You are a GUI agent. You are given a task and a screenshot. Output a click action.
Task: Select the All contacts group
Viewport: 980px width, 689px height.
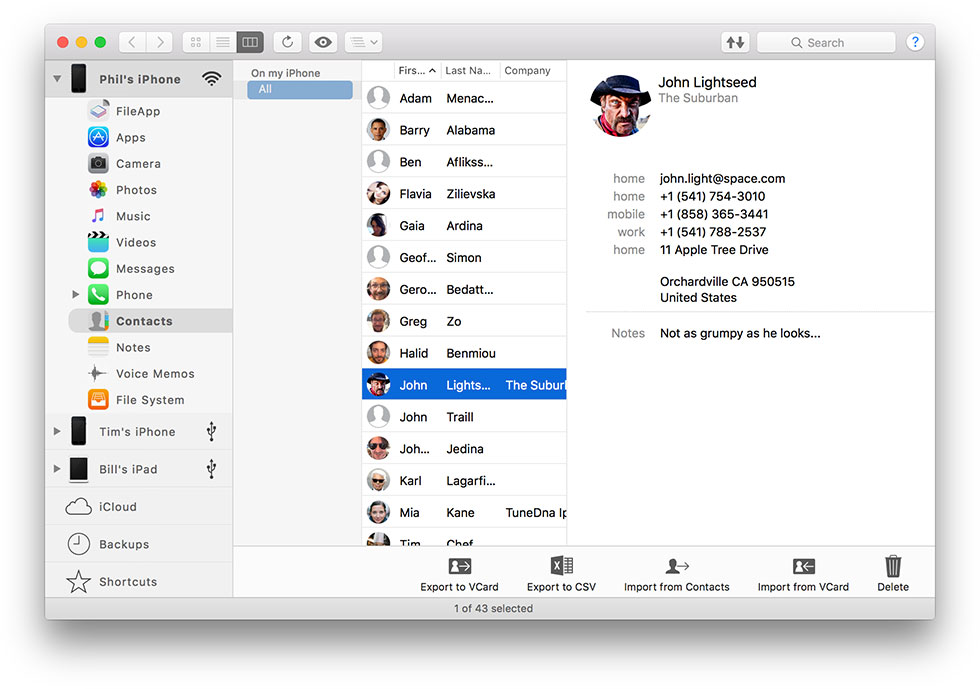[x=300, y=90]
